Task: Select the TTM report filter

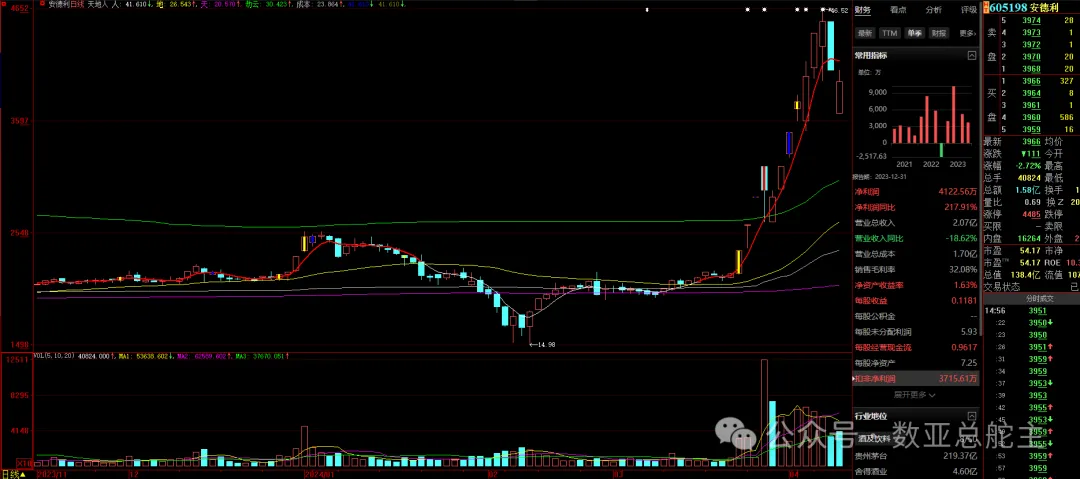Action: point(890,33)
